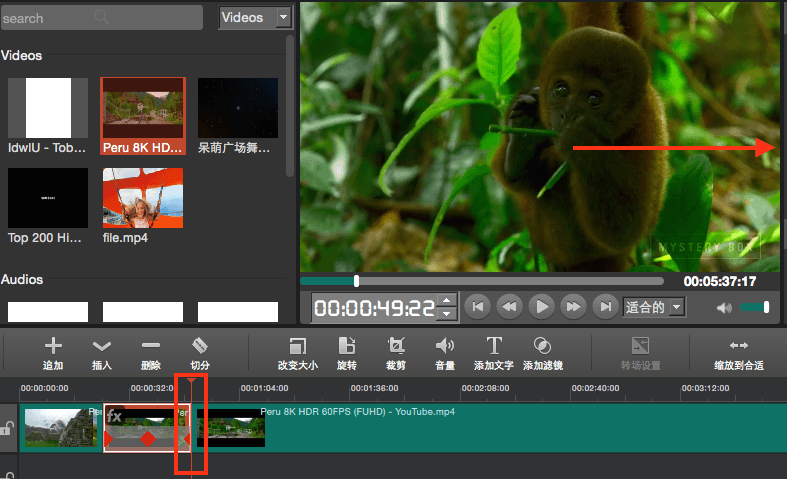This screenshot has width=787, height=479.
Task: Click the 添加文字 (add text) icon
Action: pos(494,345)
